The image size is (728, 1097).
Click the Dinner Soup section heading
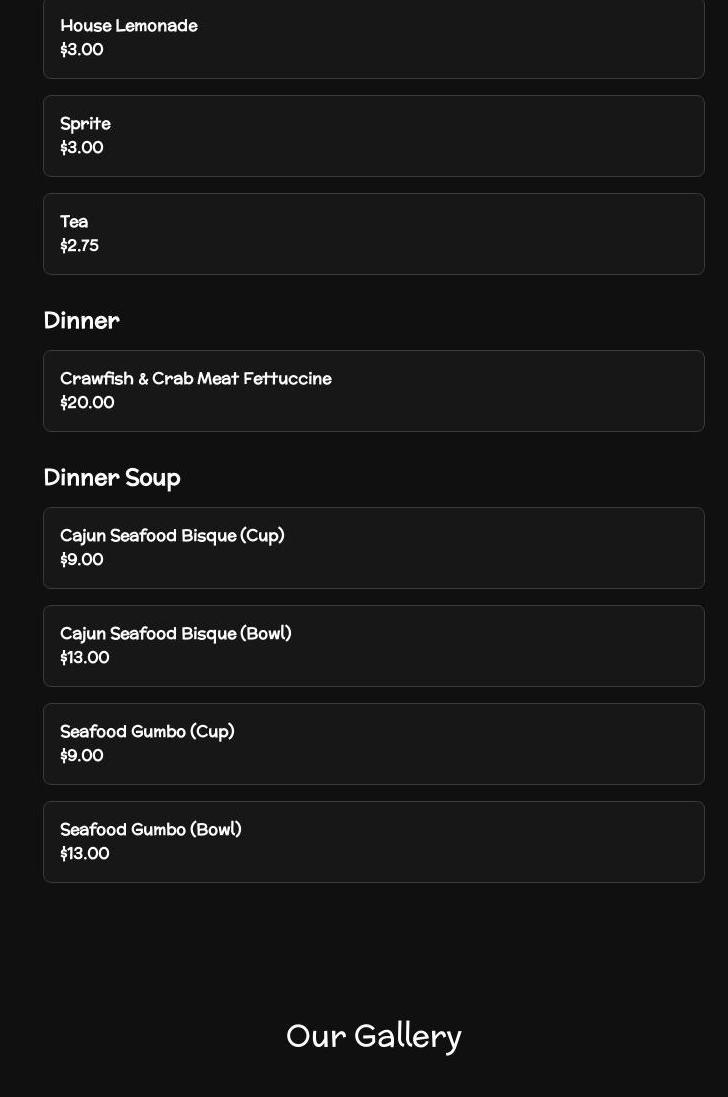(x=112, y=478)
